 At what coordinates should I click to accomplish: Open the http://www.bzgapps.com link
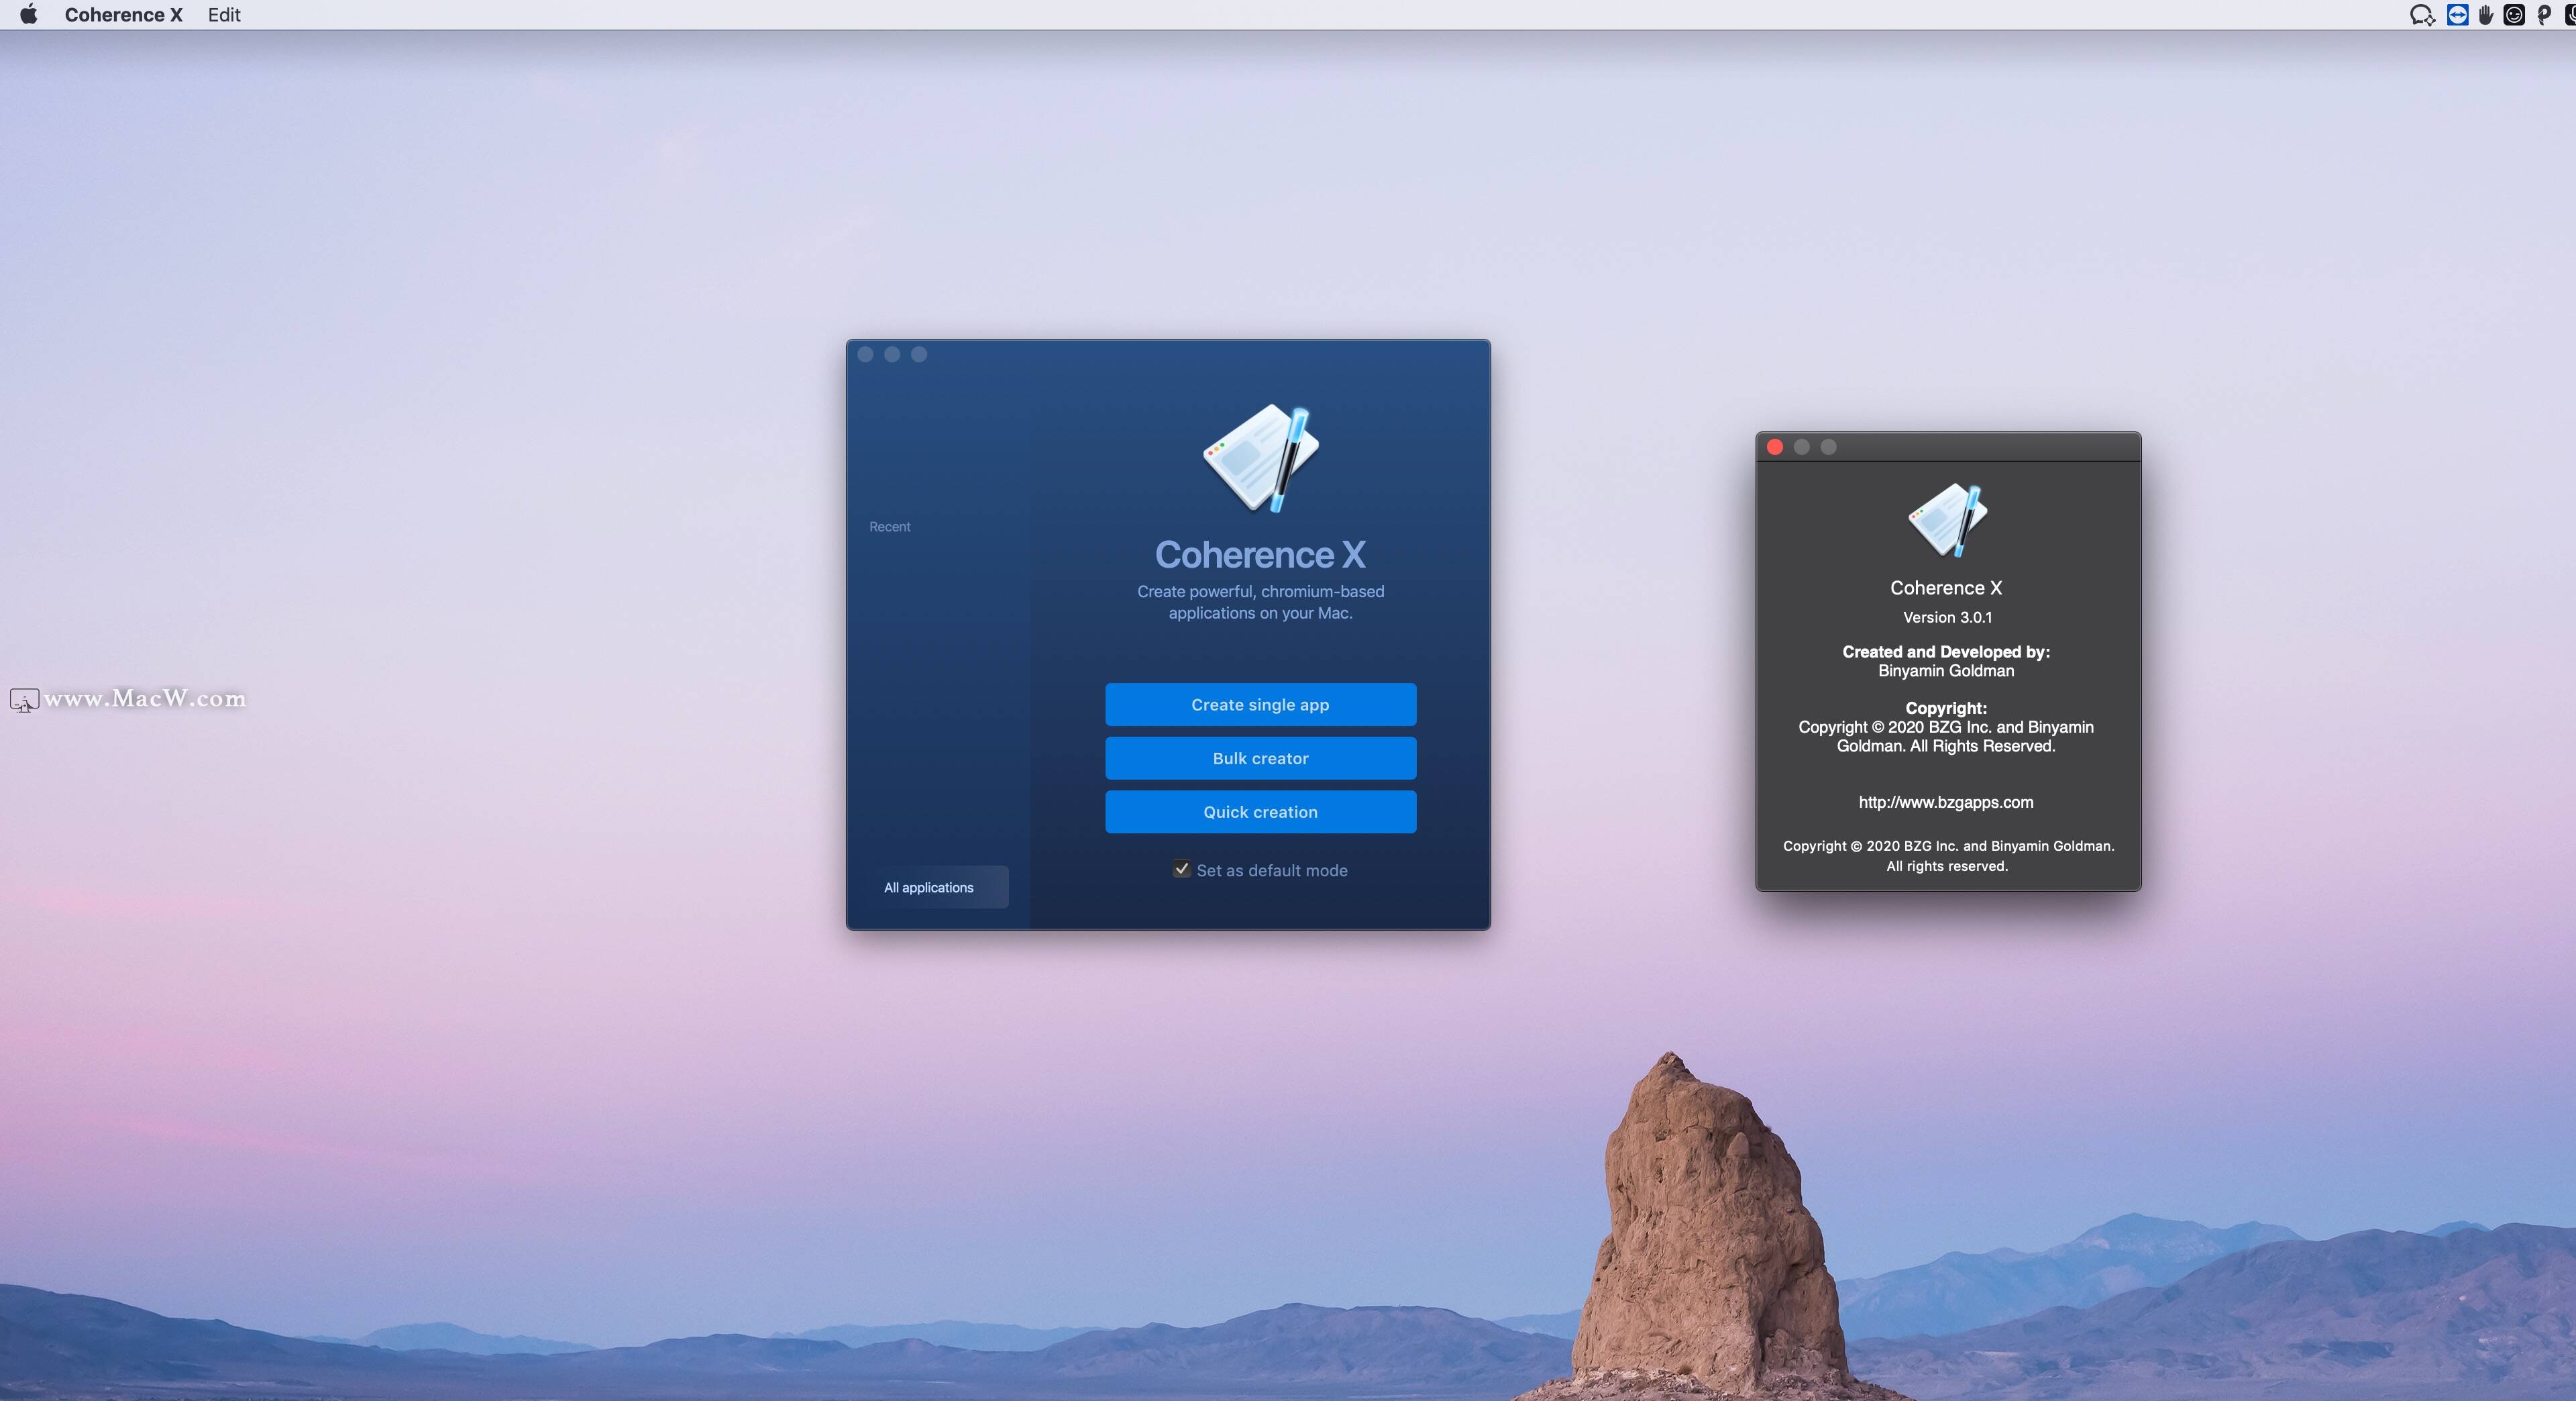1946,802
